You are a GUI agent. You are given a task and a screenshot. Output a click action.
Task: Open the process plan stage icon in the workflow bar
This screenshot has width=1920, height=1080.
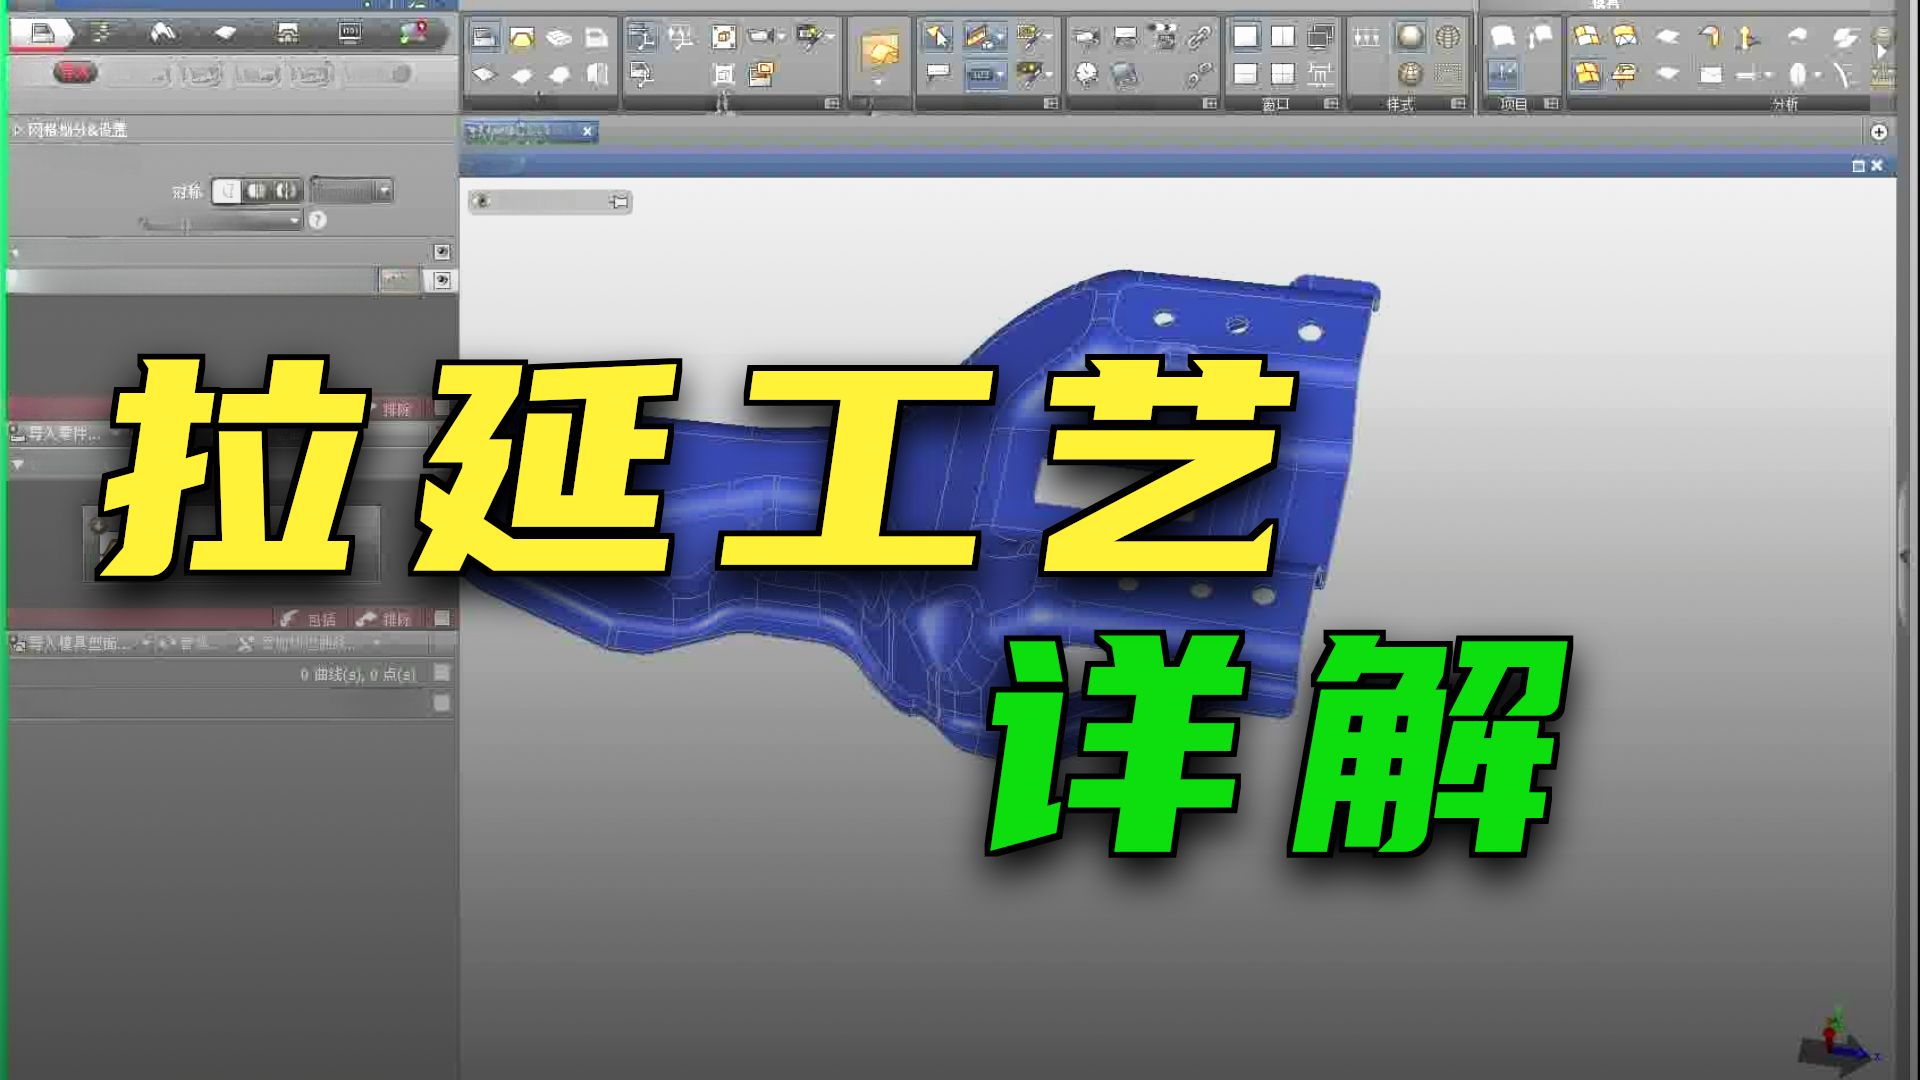tap(102, 33)
